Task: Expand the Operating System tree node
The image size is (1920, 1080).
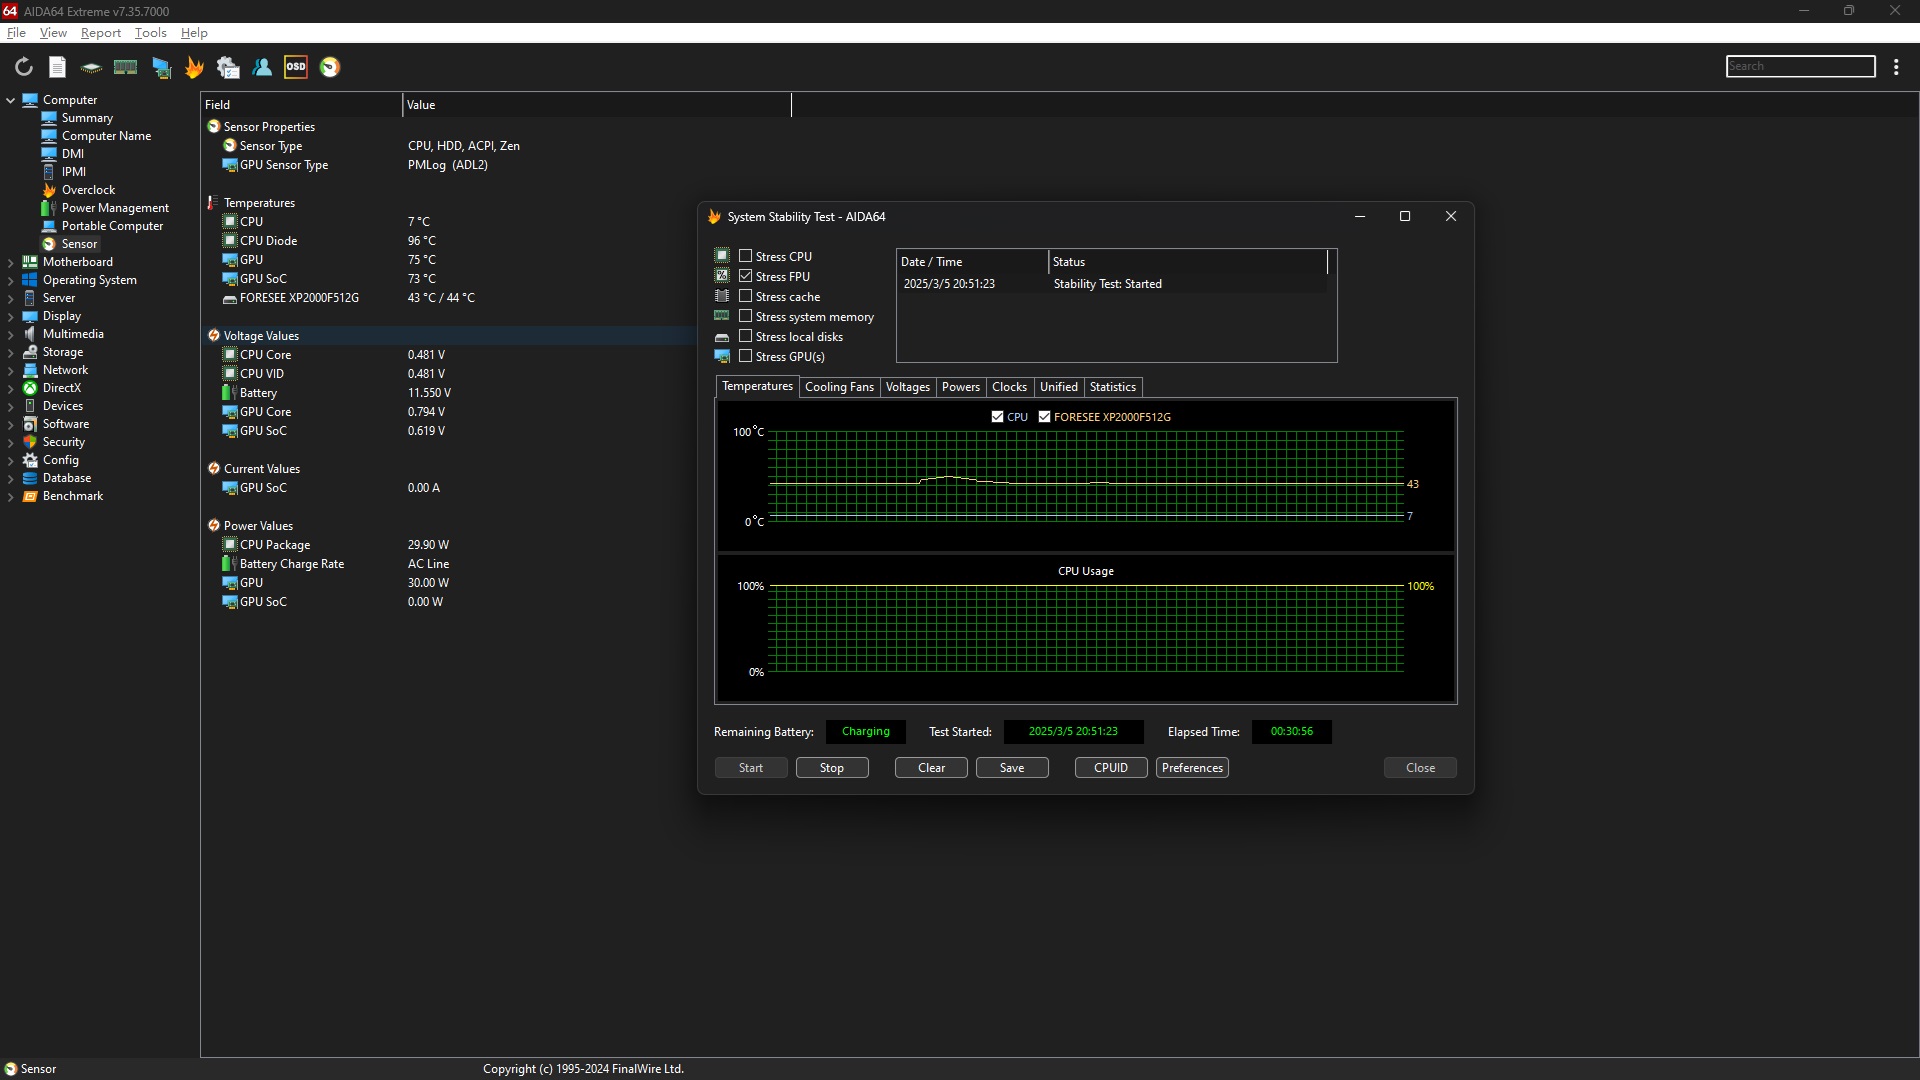Action: tap(11, 280)
